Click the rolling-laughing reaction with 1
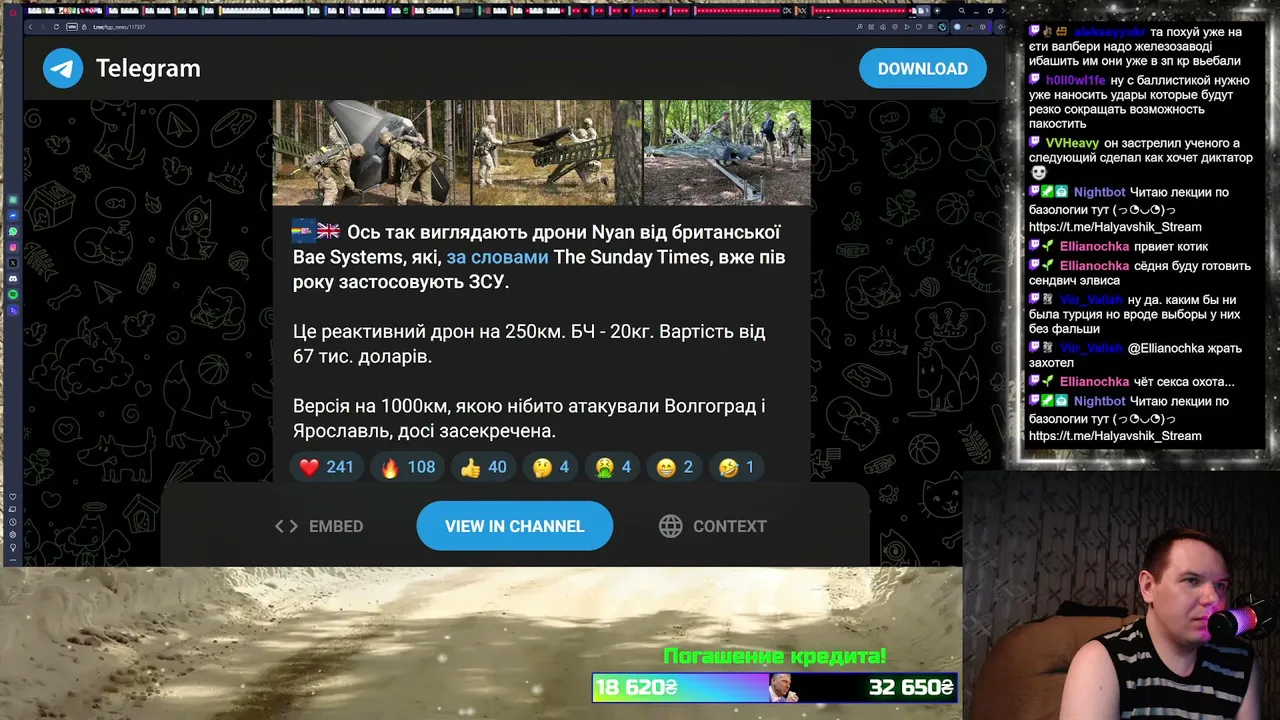Screen dimensions: 1280x720 click(x=736, y=467)
